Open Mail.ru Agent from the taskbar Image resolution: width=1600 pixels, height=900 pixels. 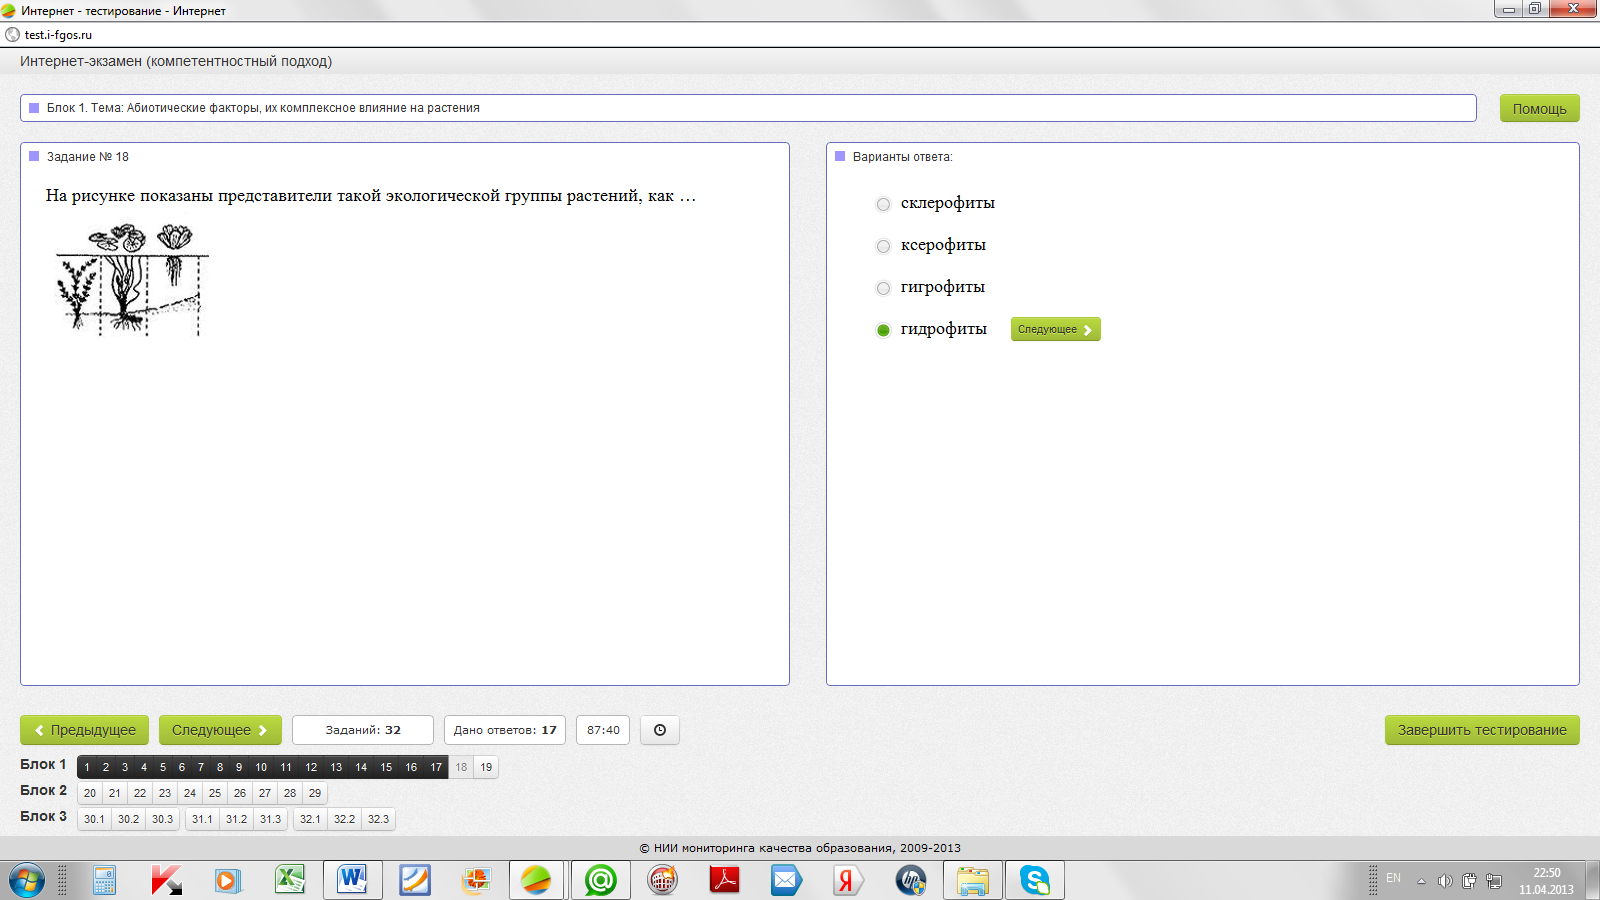click(600, 881)
